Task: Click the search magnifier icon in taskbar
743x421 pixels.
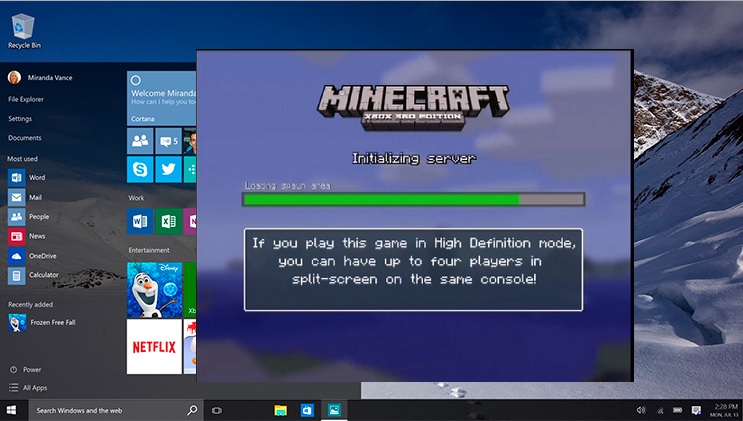Action: [x=192, y=410]
